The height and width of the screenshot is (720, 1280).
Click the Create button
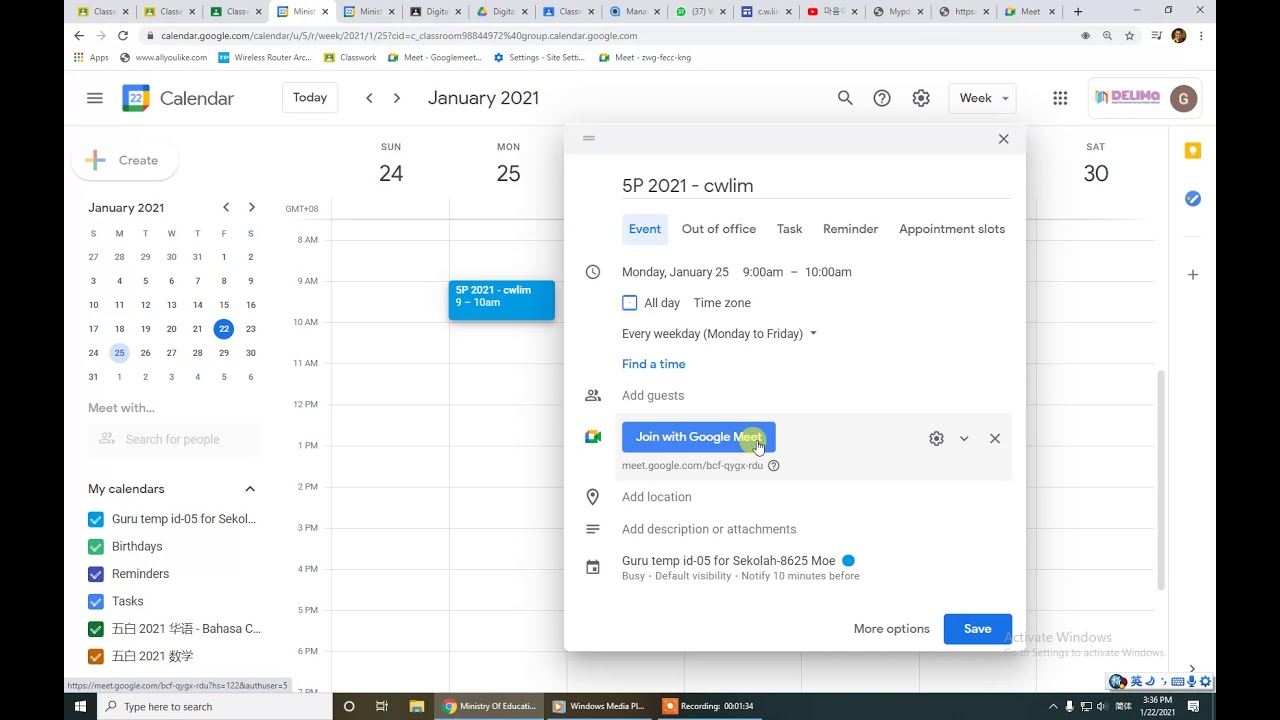(x=125, y=160)
